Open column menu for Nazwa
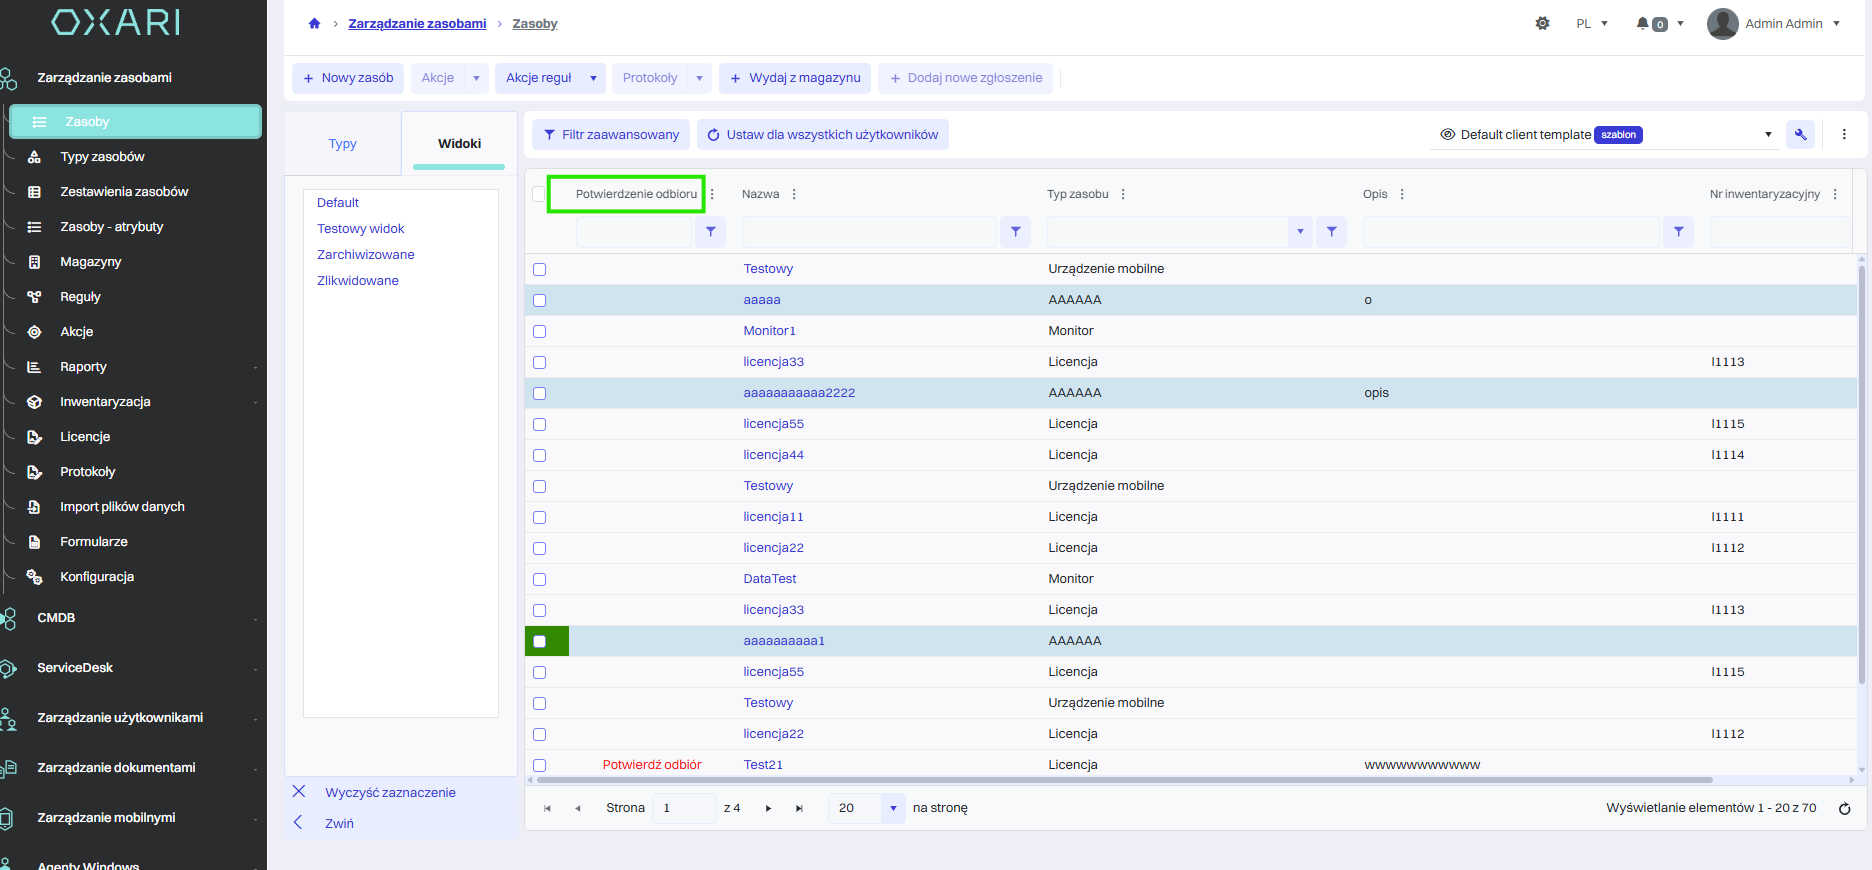This screenshot has width=1872, height=870. pos(794,194)
